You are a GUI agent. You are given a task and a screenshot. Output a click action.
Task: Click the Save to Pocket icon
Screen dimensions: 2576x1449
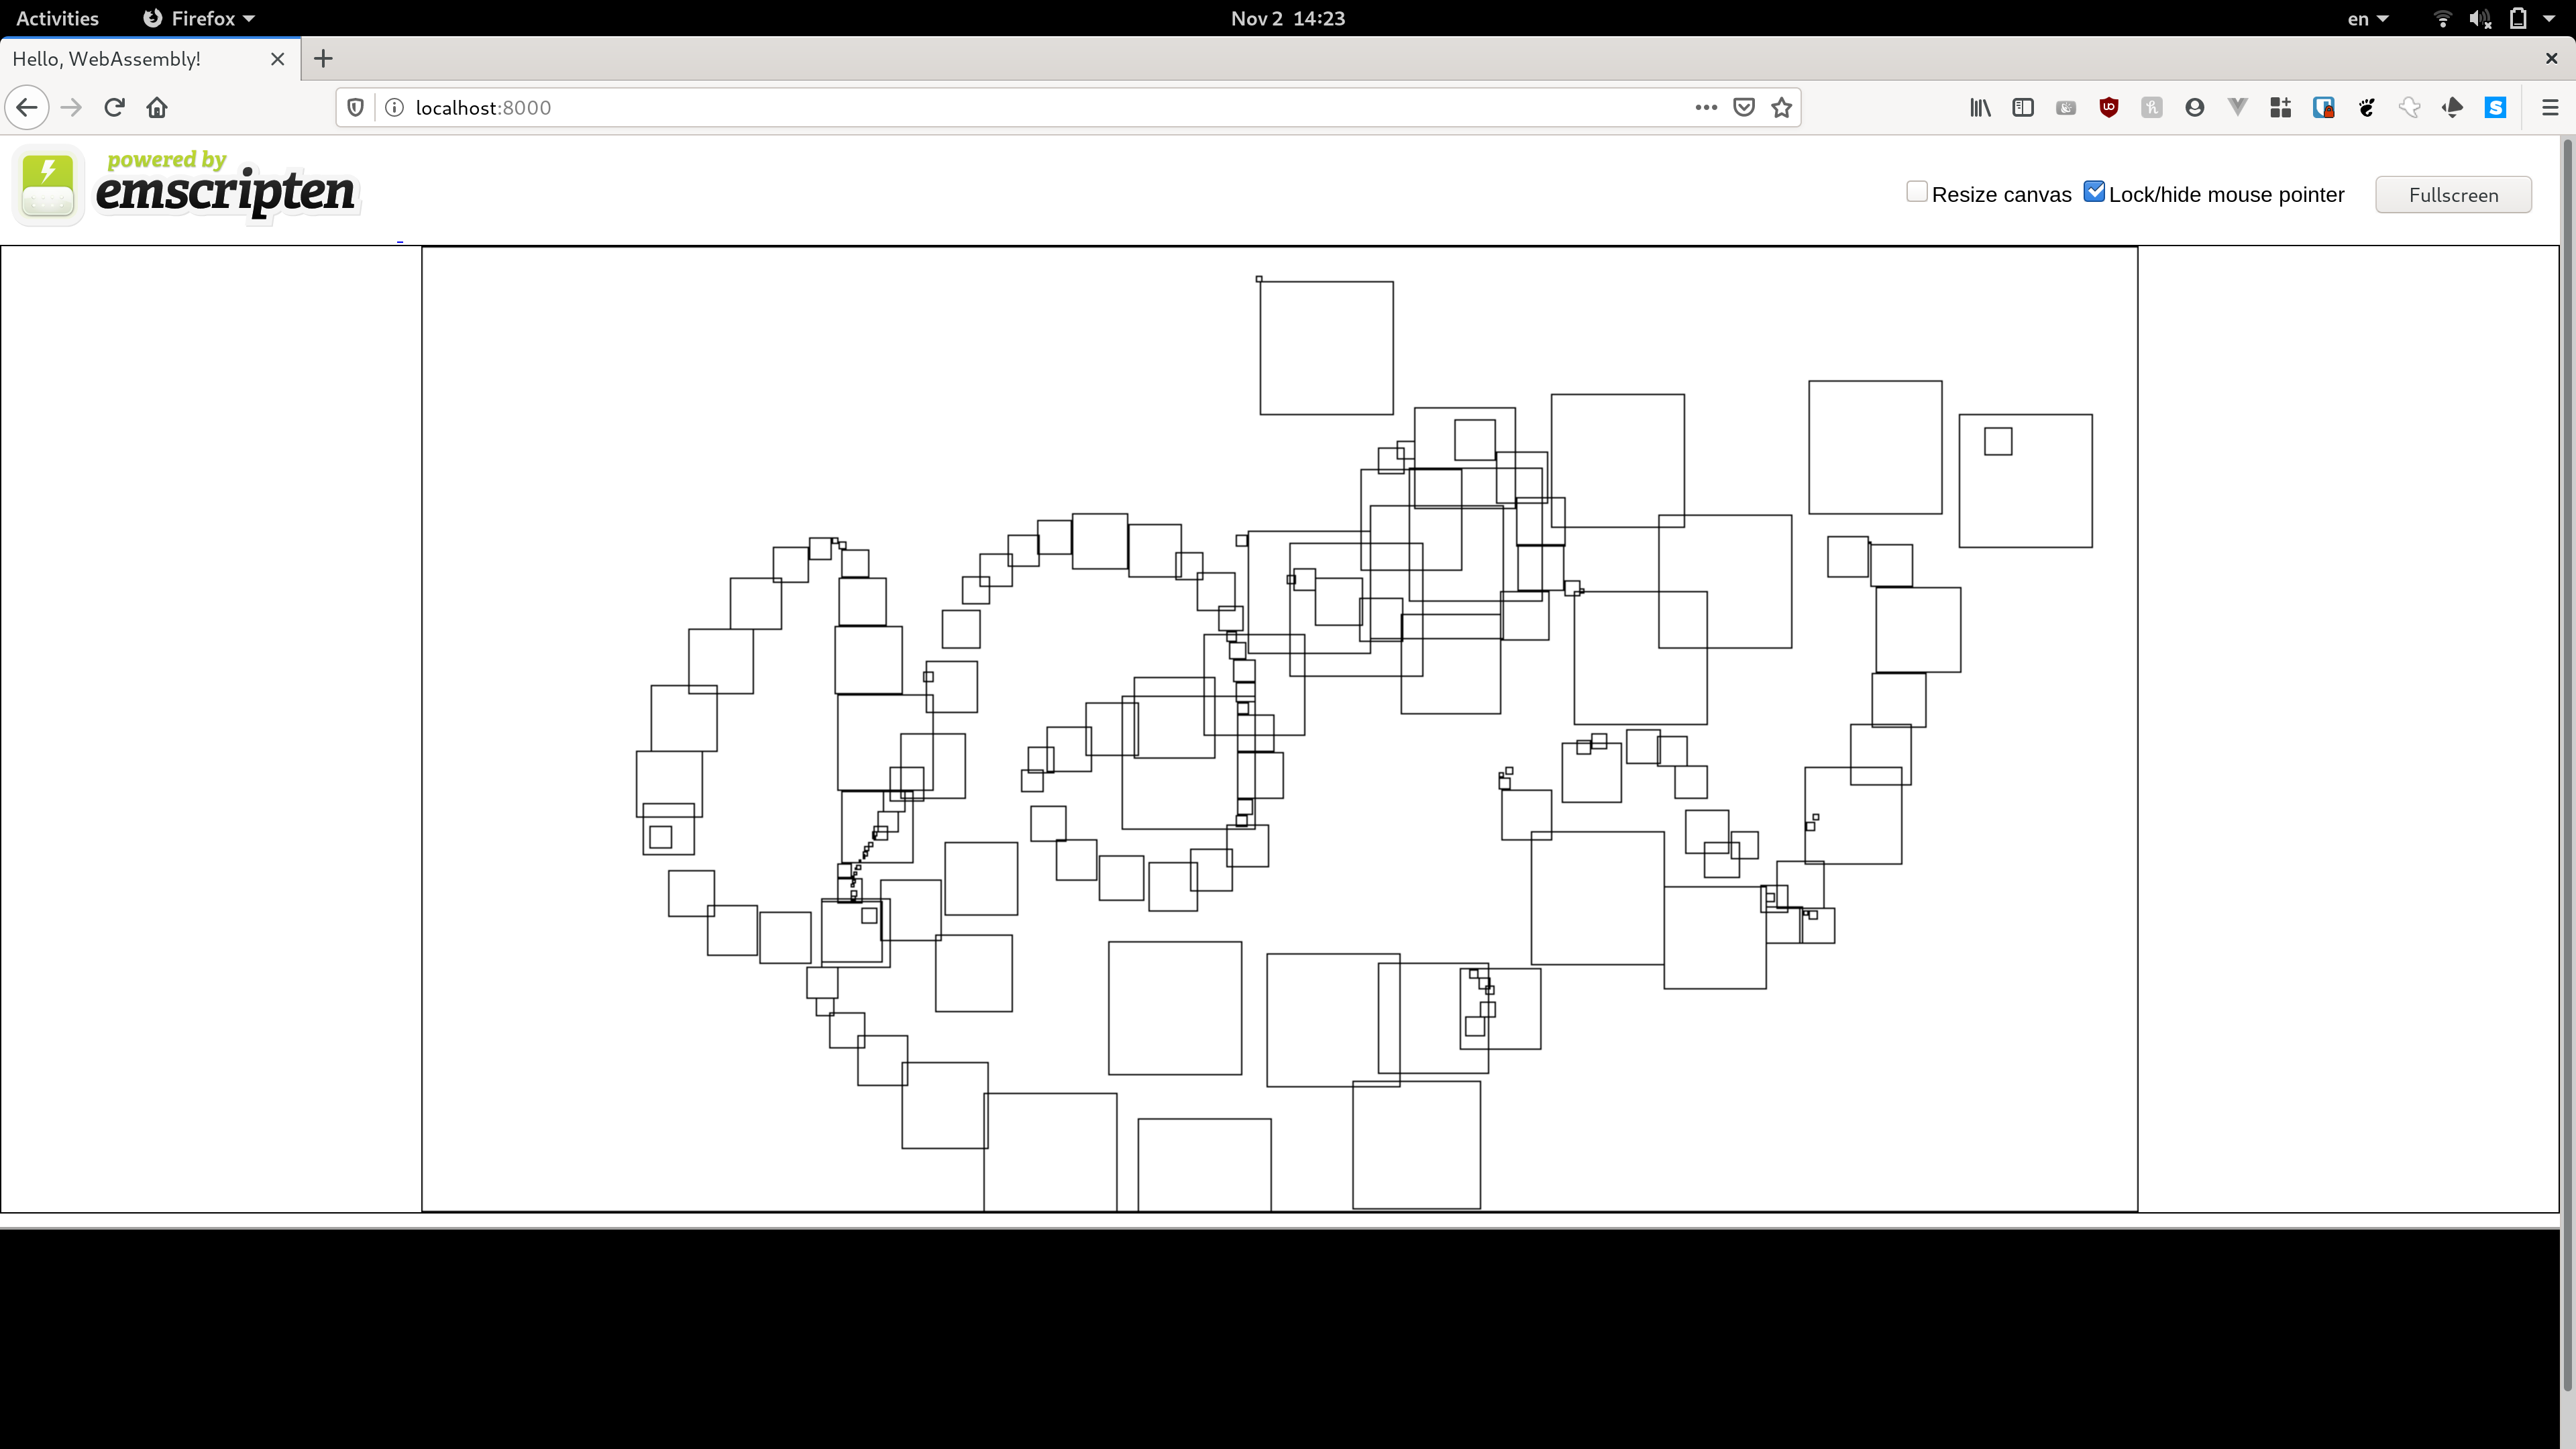click(1743, 108)
